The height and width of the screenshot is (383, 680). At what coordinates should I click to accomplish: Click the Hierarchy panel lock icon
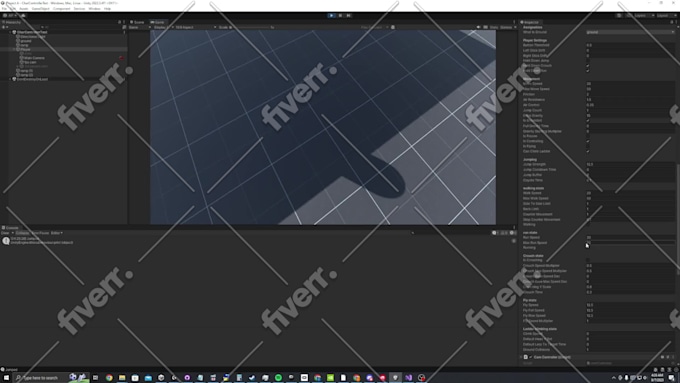pyautogui.click(x=119, y=22)
